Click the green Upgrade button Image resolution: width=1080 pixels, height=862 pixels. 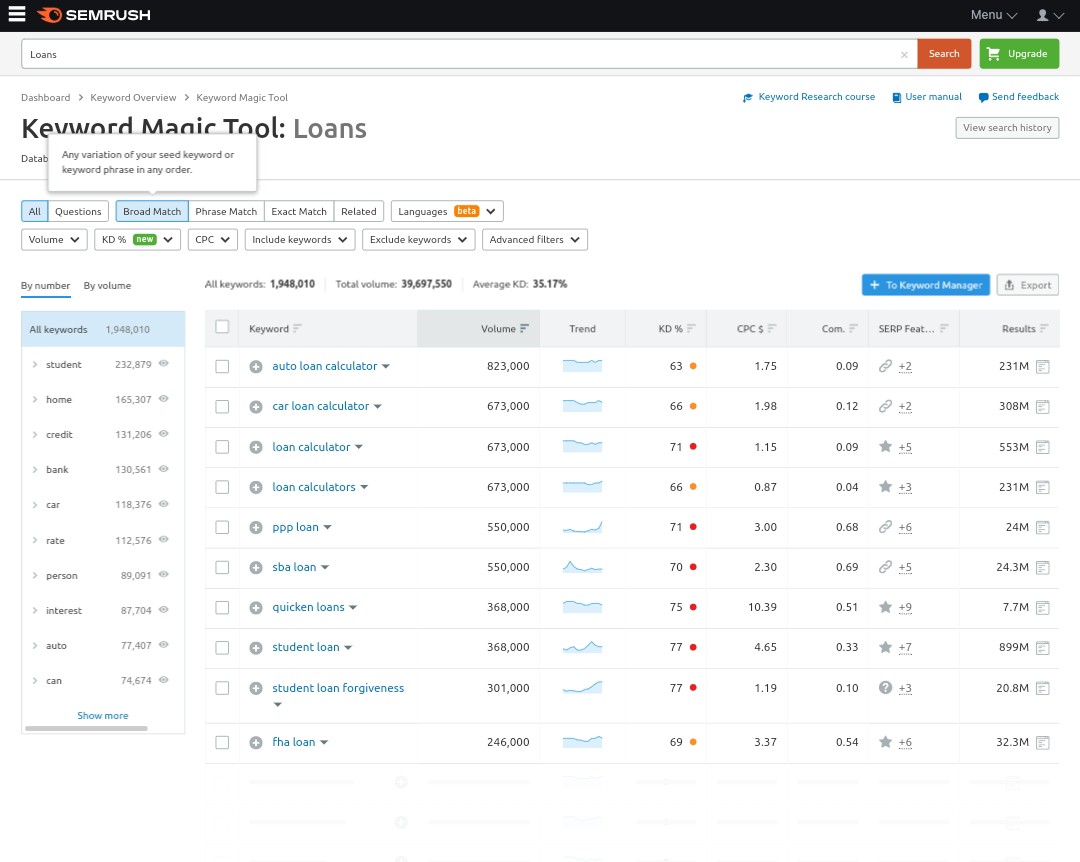[x=1019, y=54]
